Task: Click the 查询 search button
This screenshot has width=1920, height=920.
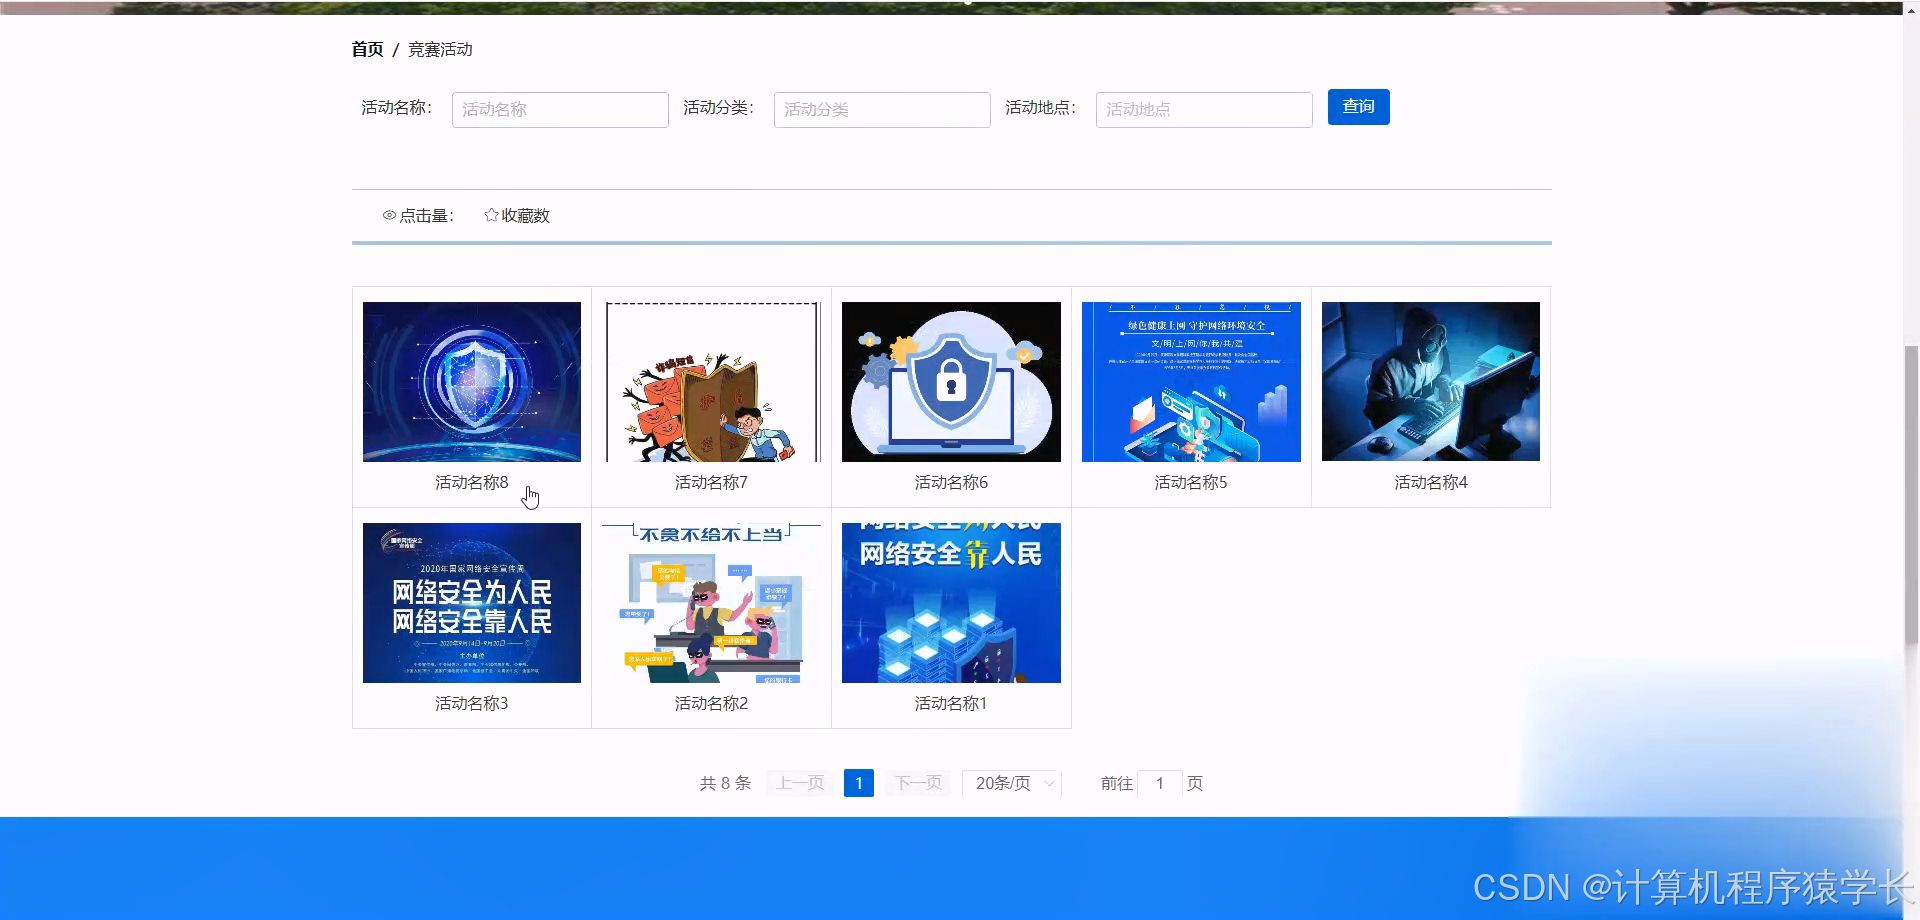Action: pyautogui.click(x=1358, y=107)
